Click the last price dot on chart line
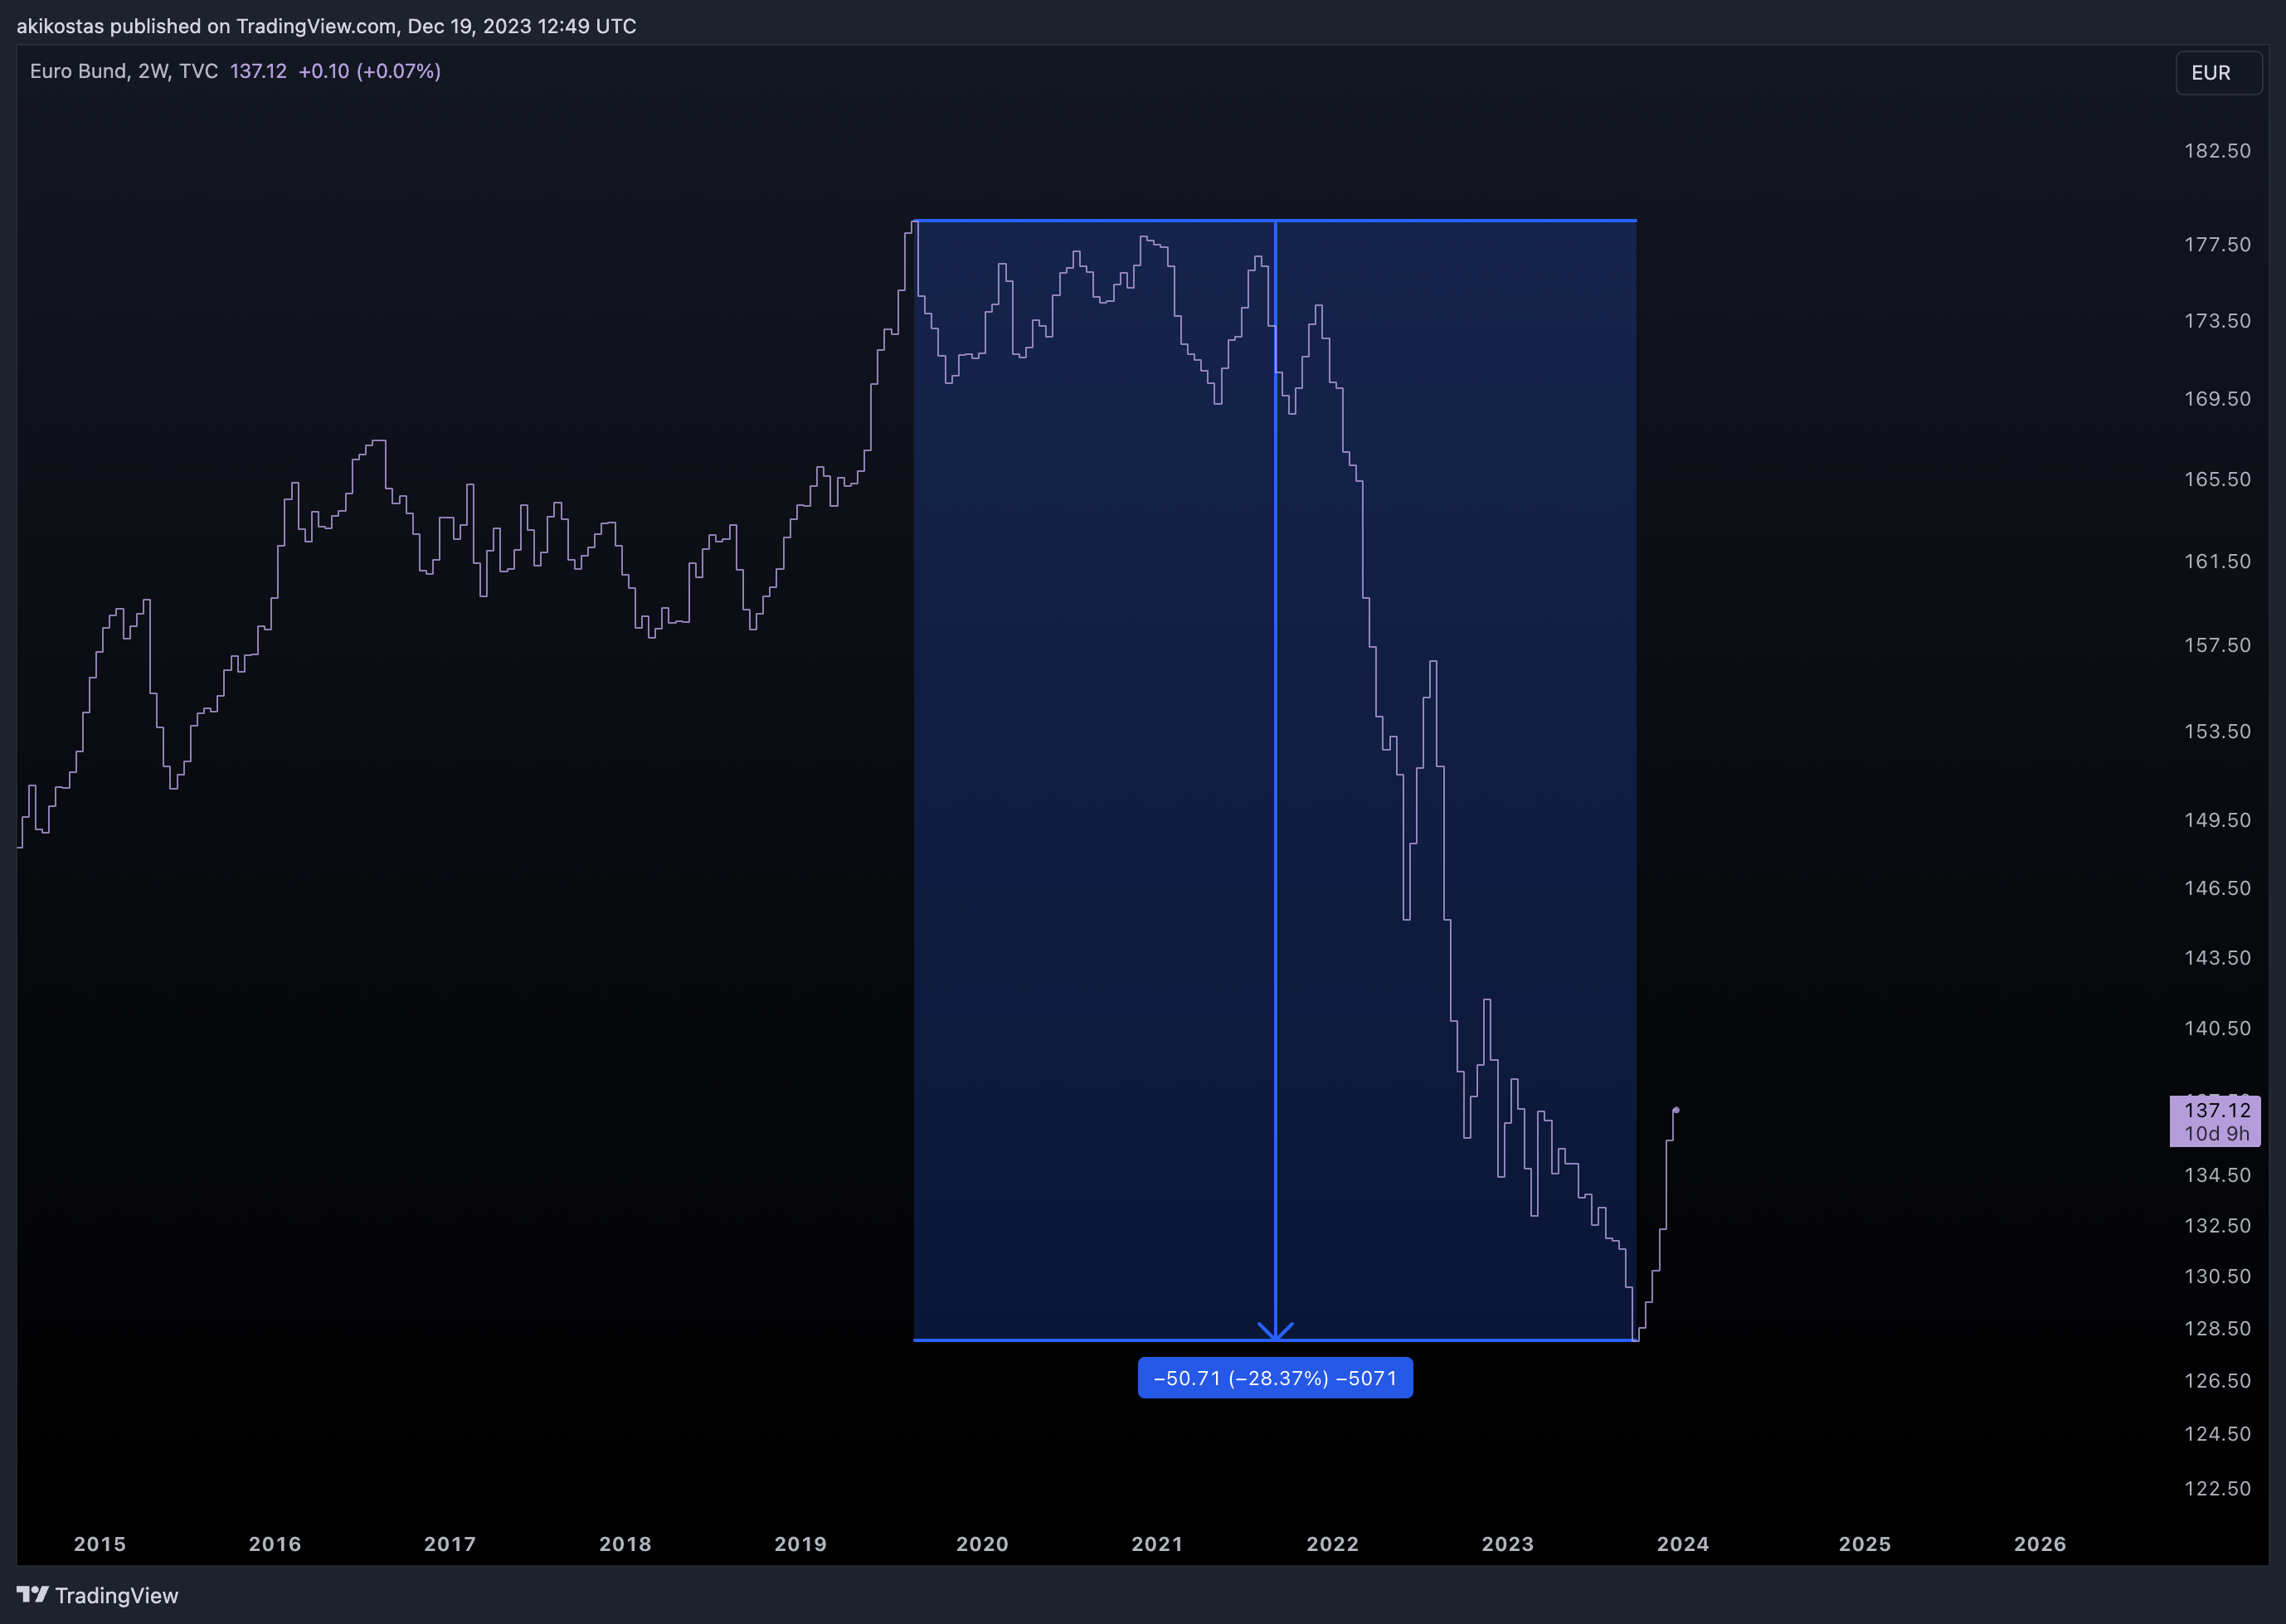The height and width of the screenshot is (1624, 2286). [1676, 1110]
